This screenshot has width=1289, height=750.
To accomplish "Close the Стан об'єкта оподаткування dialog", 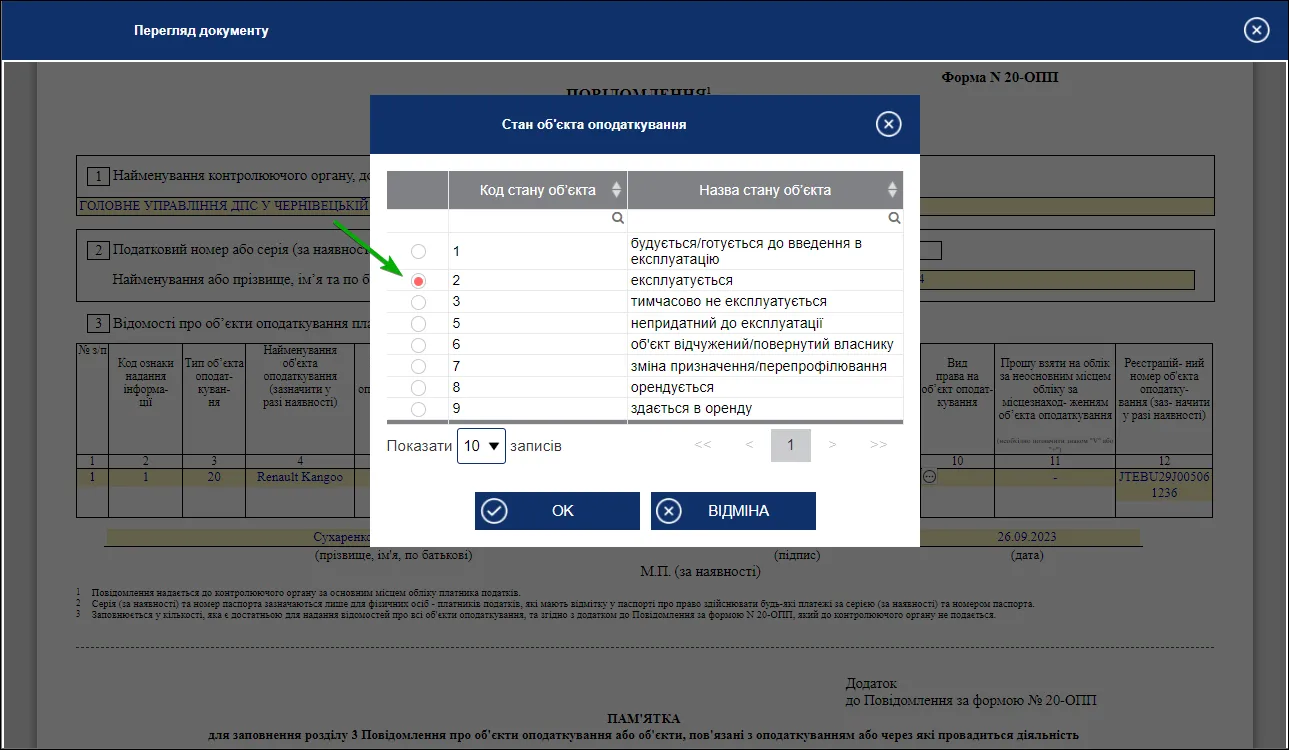I will click(x=888, y=124).
